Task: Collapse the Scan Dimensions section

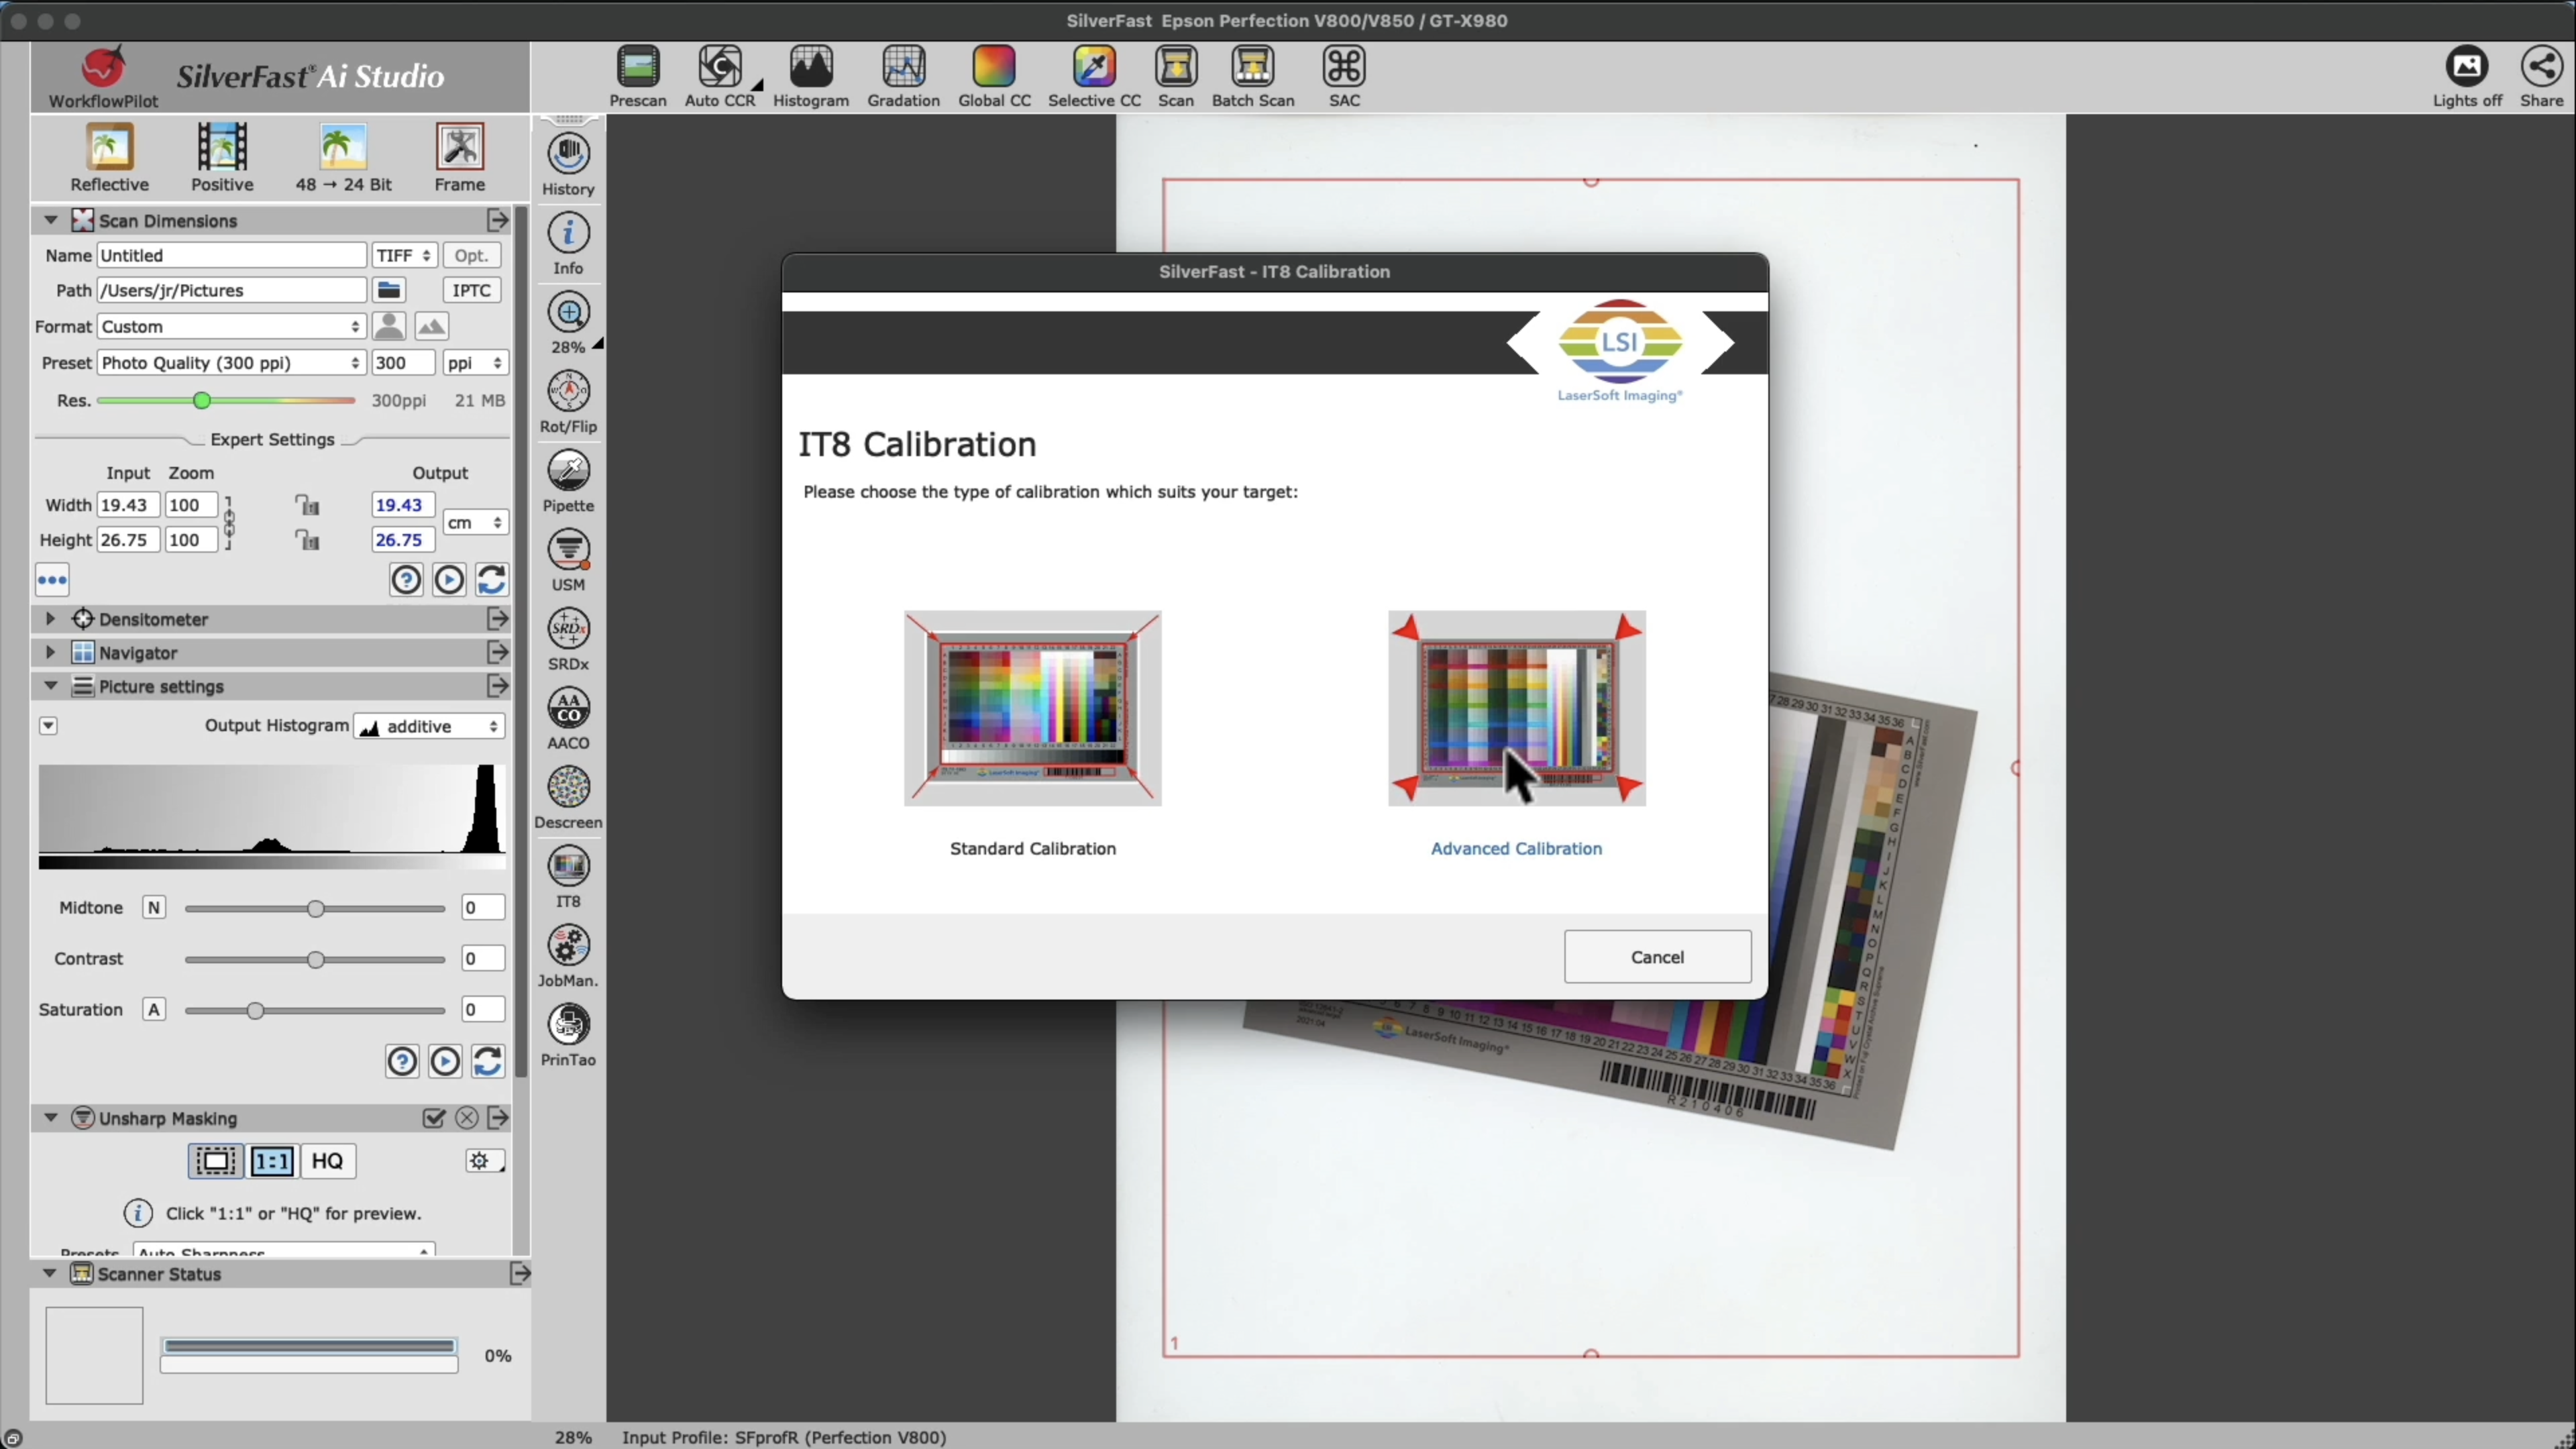Action: [x=50, y=220]
